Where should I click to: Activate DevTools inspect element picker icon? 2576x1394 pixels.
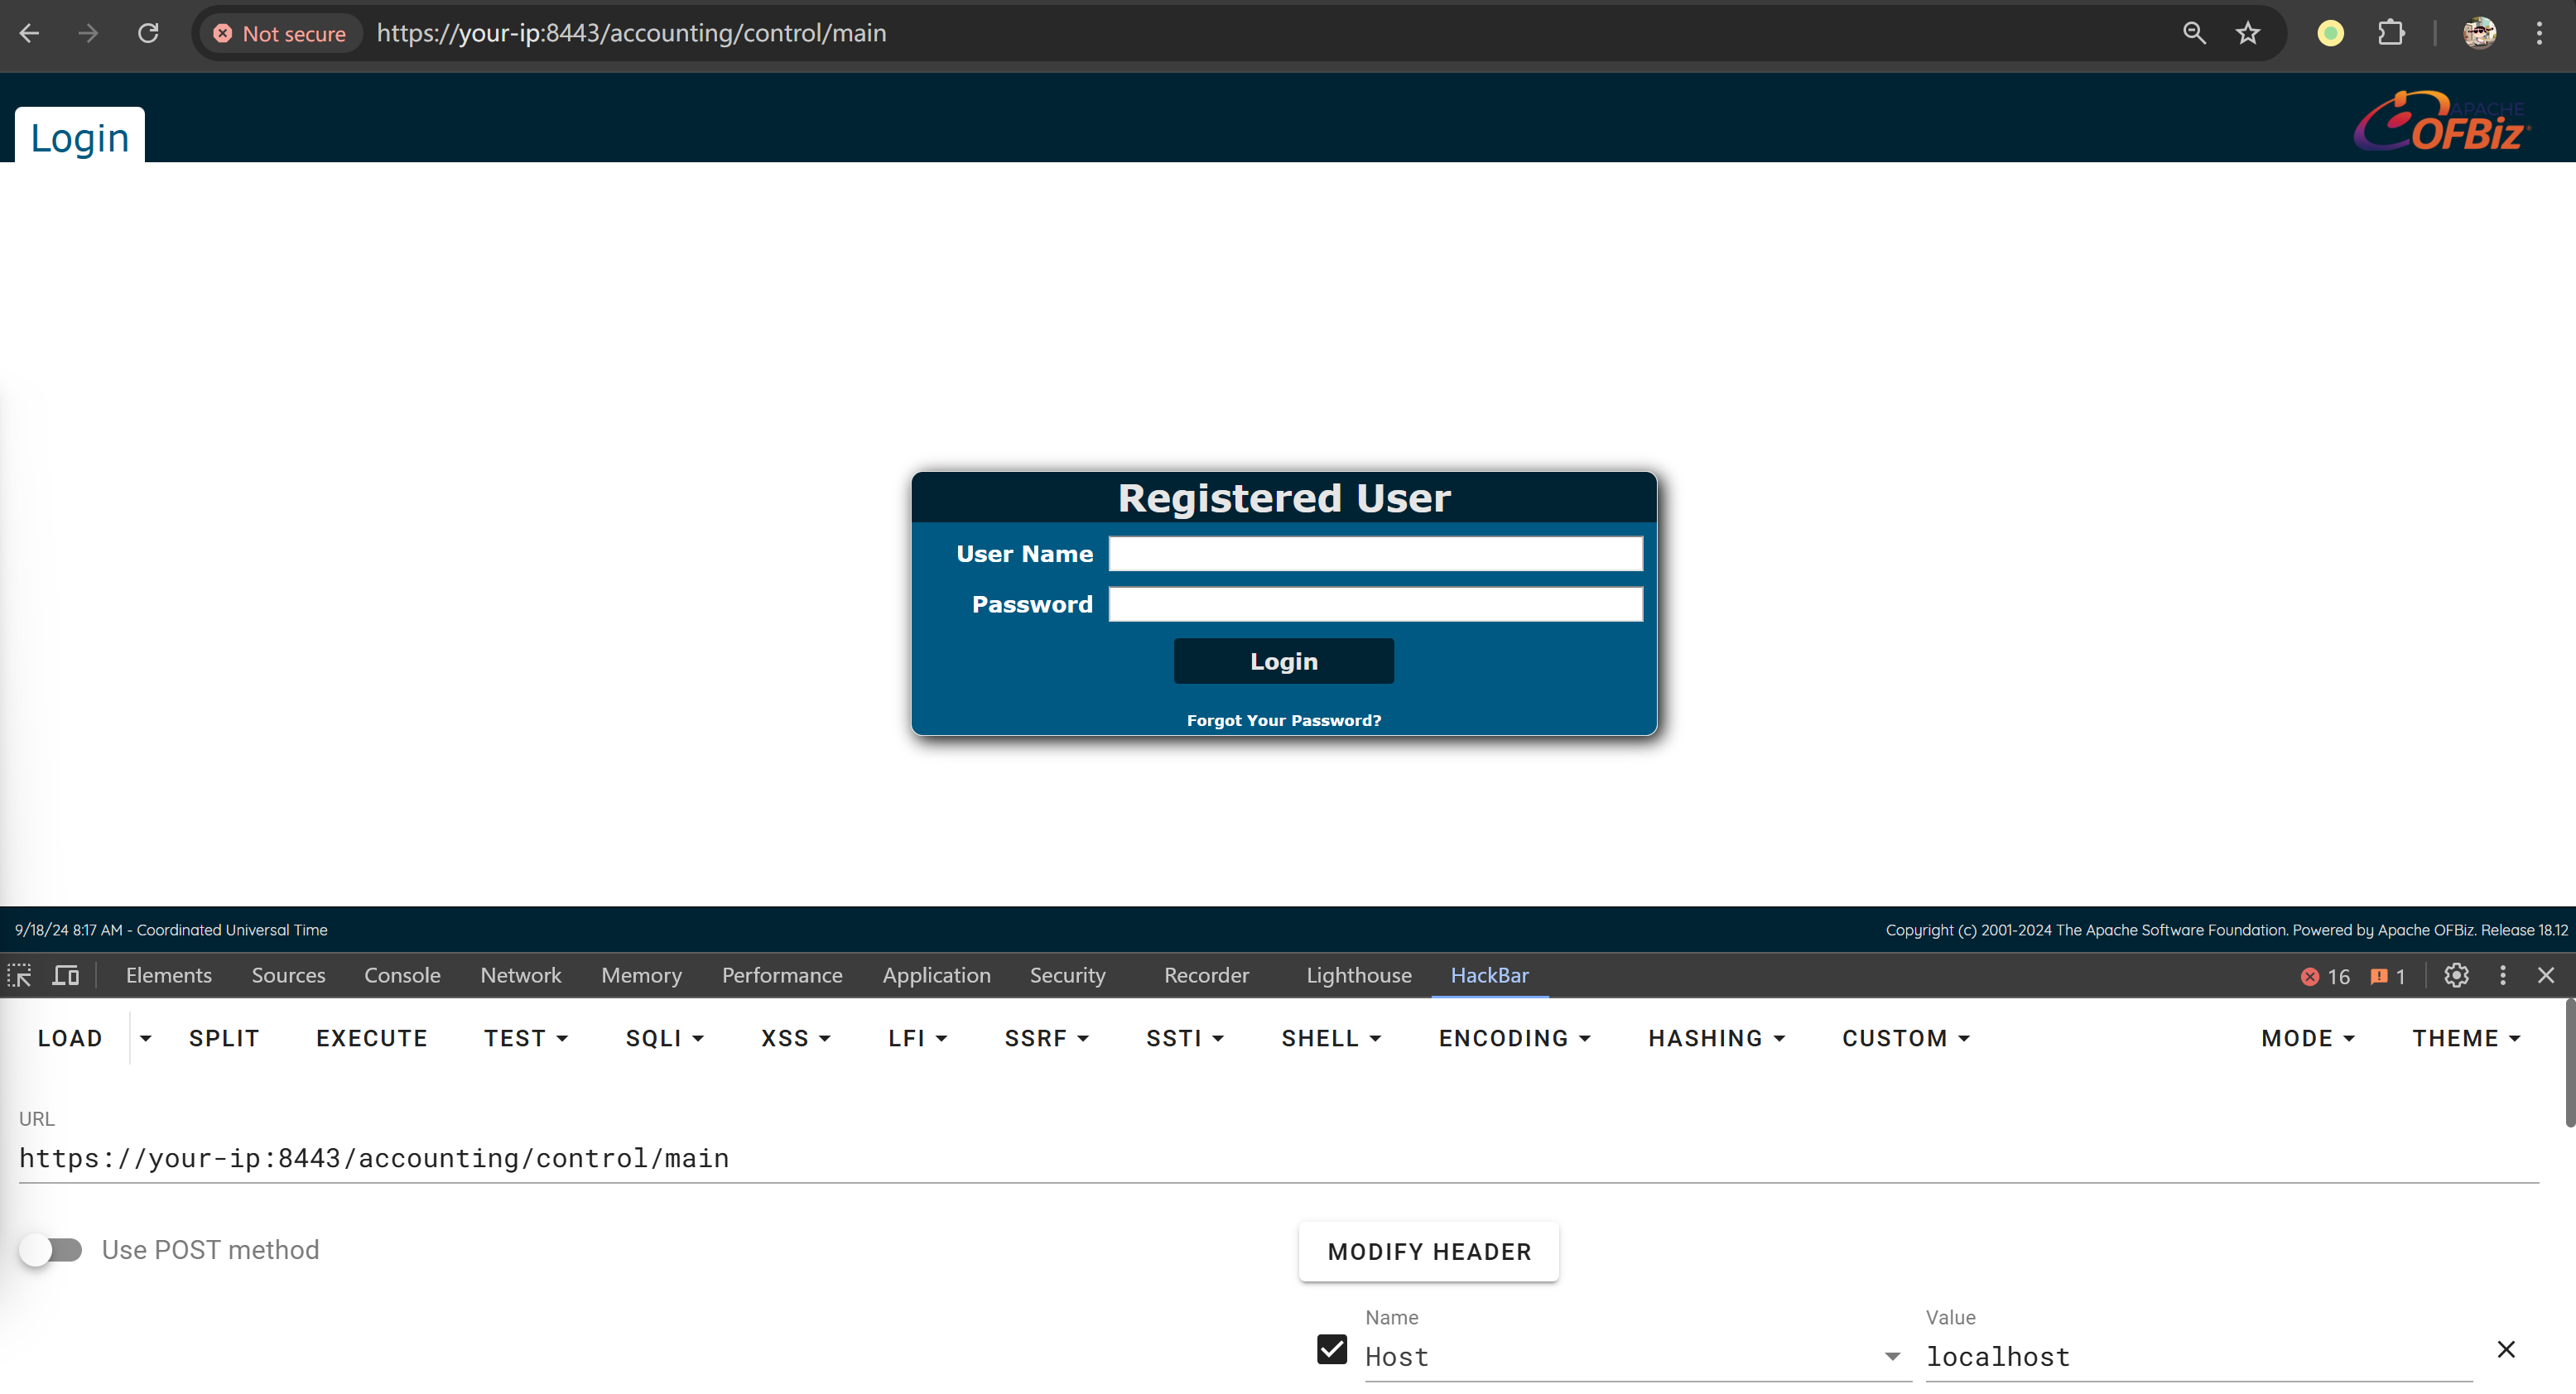point(20,975)
